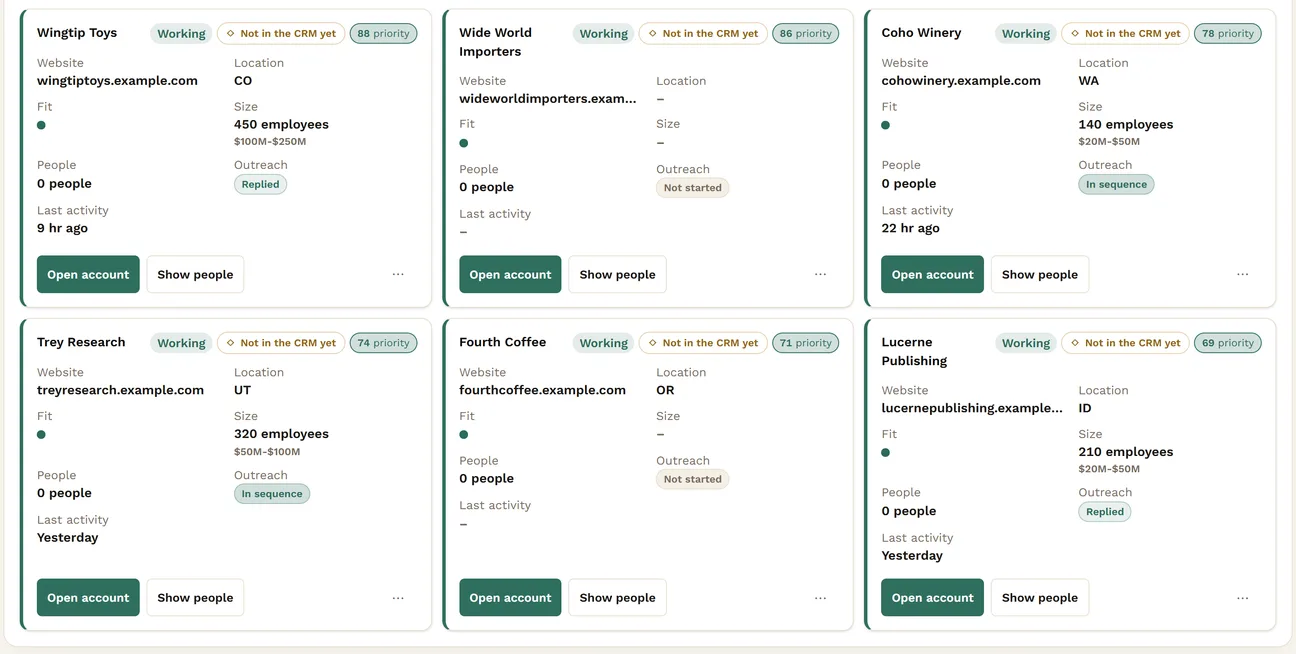Click the Working badge on Coho Winery
Screen dimensions: 1296x654
click(1026, 33)
